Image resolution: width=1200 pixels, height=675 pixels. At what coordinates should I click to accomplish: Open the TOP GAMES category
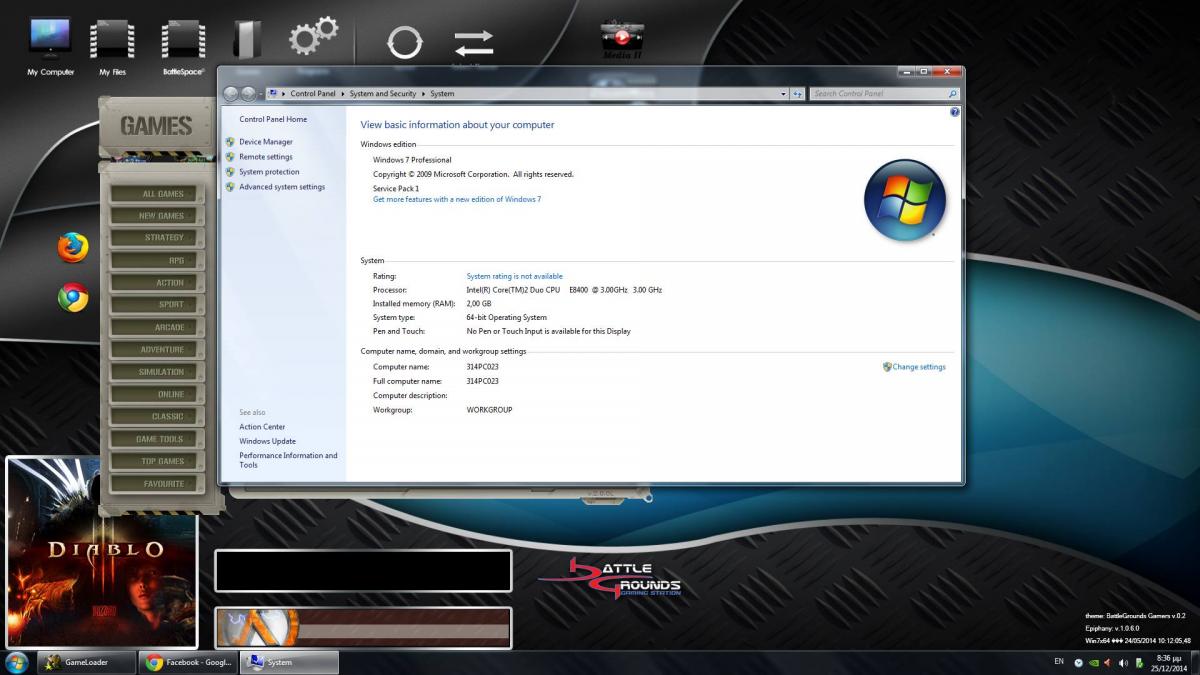click(x=157, y=462)
